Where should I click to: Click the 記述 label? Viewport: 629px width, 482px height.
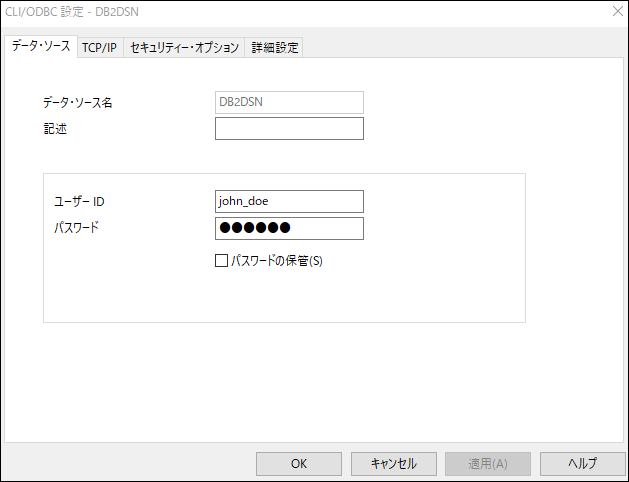click(54, 129)
